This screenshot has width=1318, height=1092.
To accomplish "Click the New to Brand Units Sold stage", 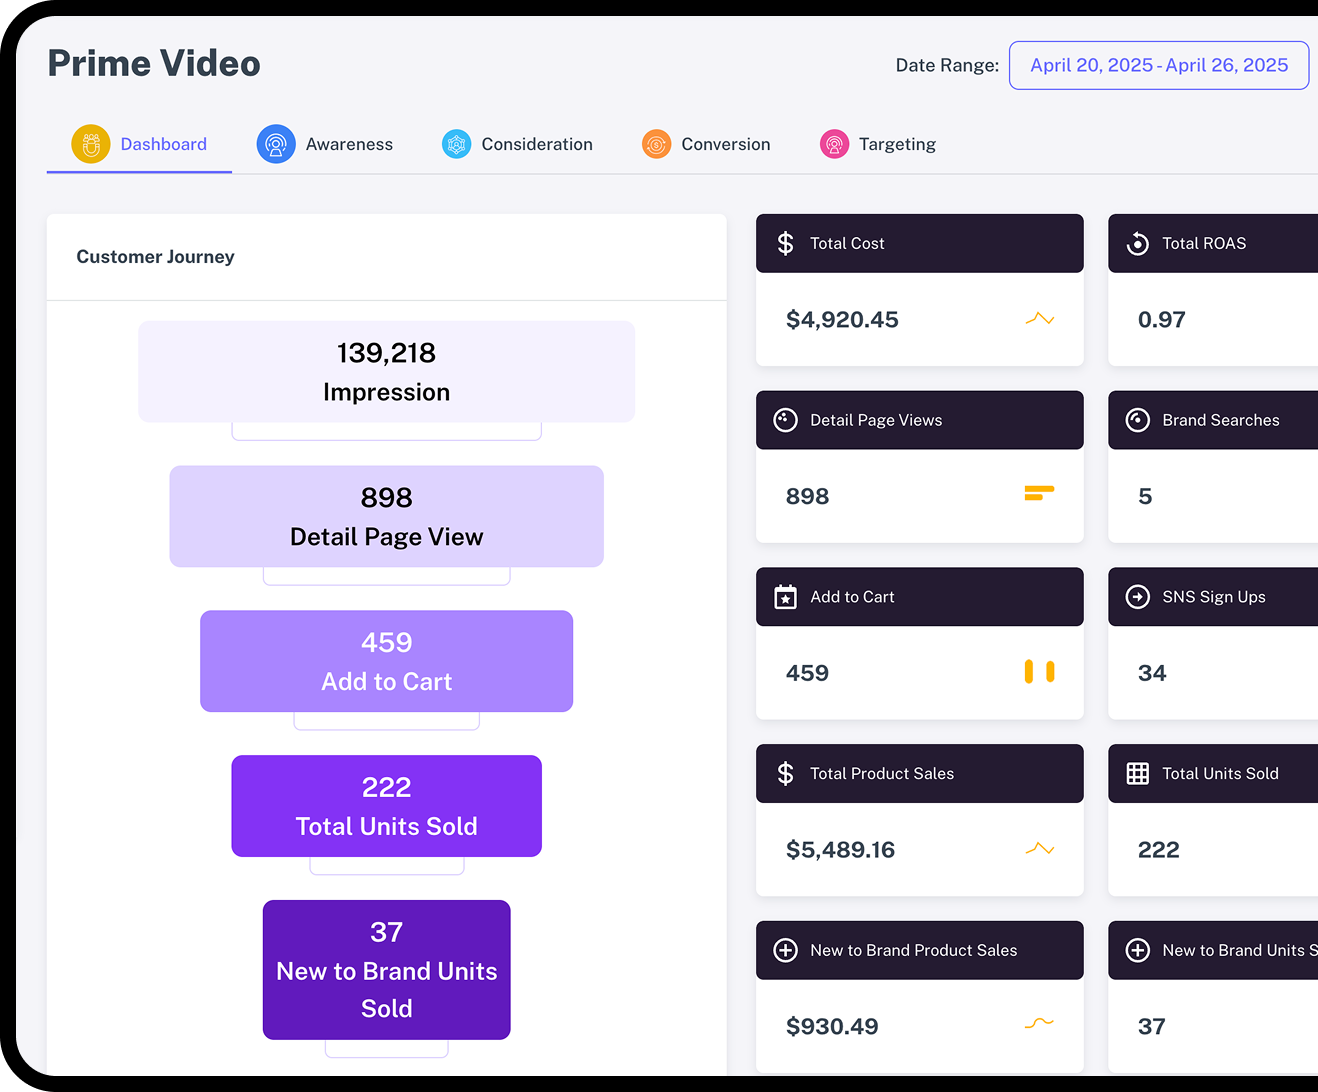I will pos(386,970).
